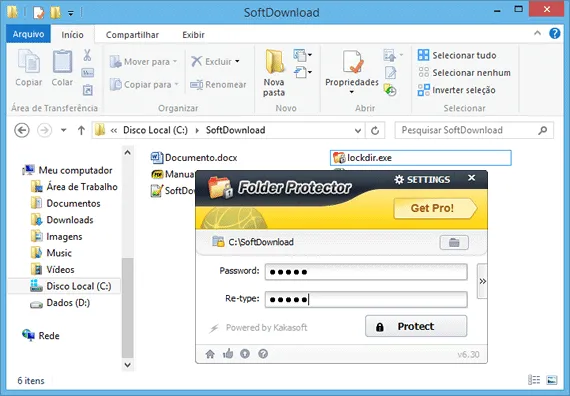The width and height of the screenshot is (570, 396).
Task: Click the question mark help icon in Folder Protector
Action: click(x=263, y=354)
